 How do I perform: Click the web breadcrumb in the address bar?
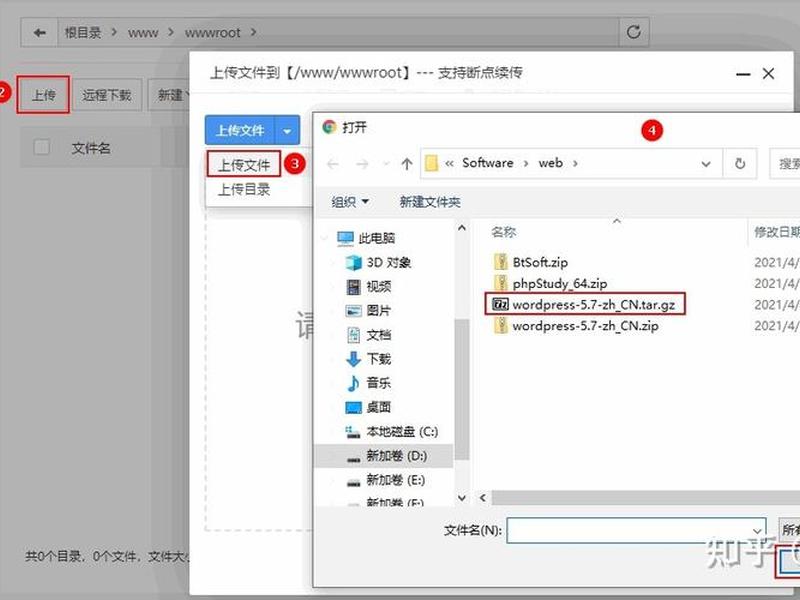tap(551, 163)
